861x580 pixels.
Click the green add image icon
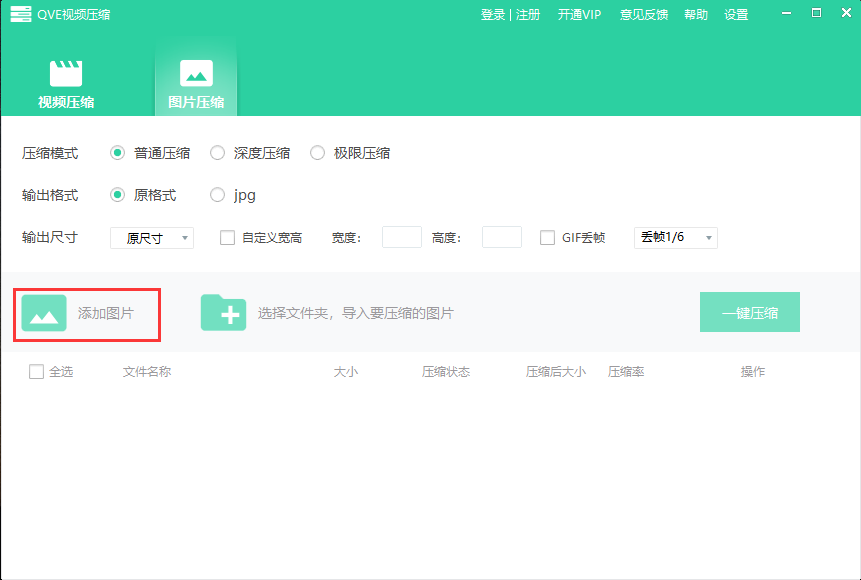(44, 313)
